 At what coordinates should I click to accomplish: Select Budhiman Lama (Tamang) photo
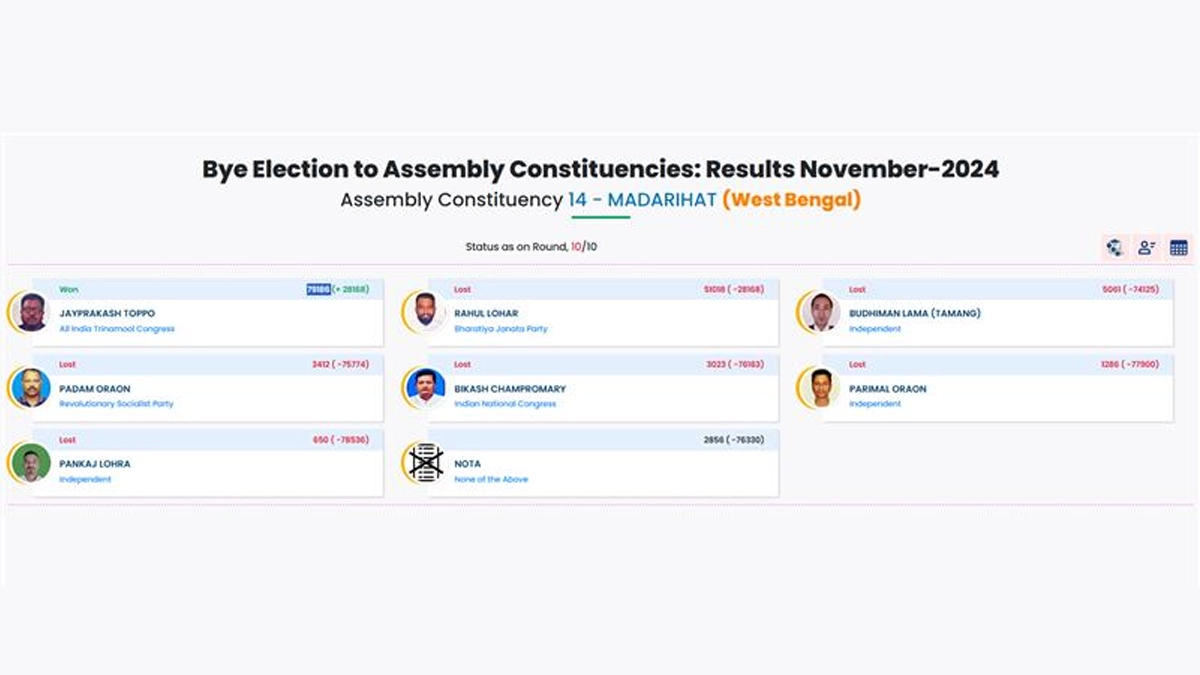point(821,312)
